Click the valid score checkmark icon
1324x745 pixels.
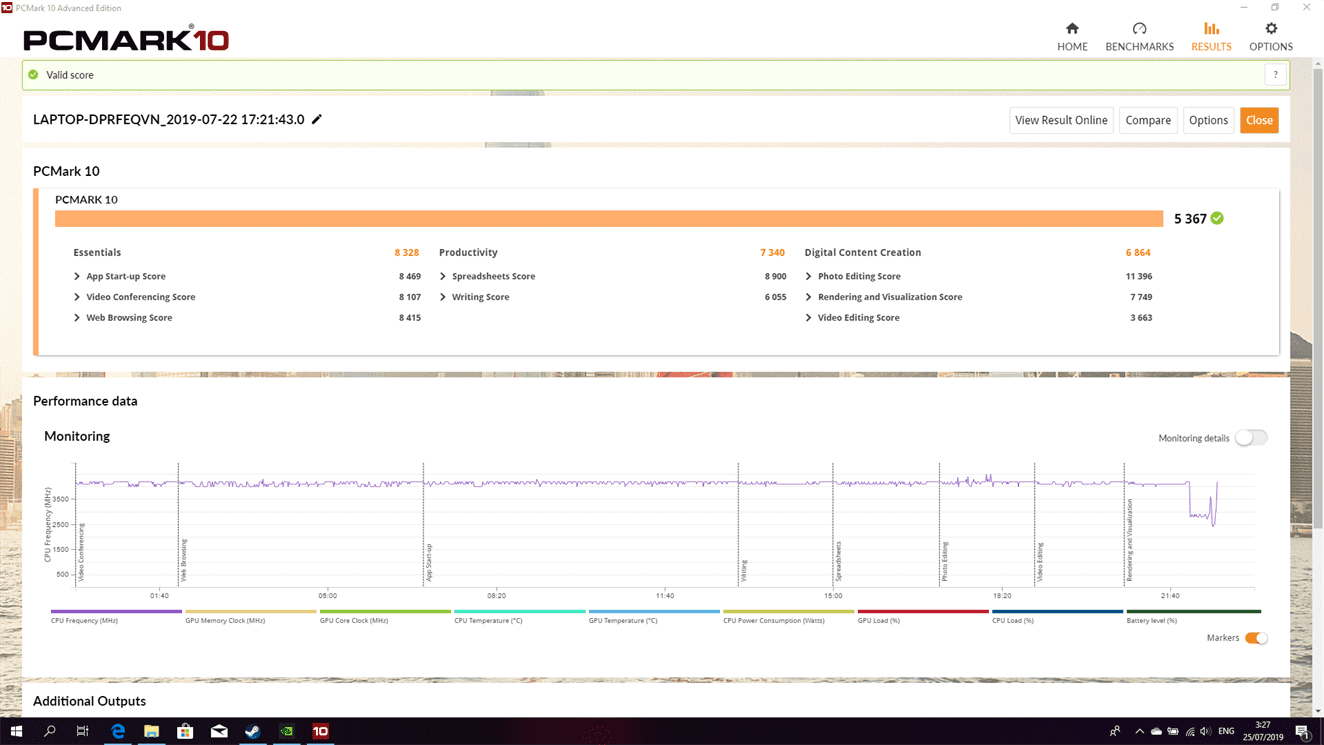click(33, 75)
